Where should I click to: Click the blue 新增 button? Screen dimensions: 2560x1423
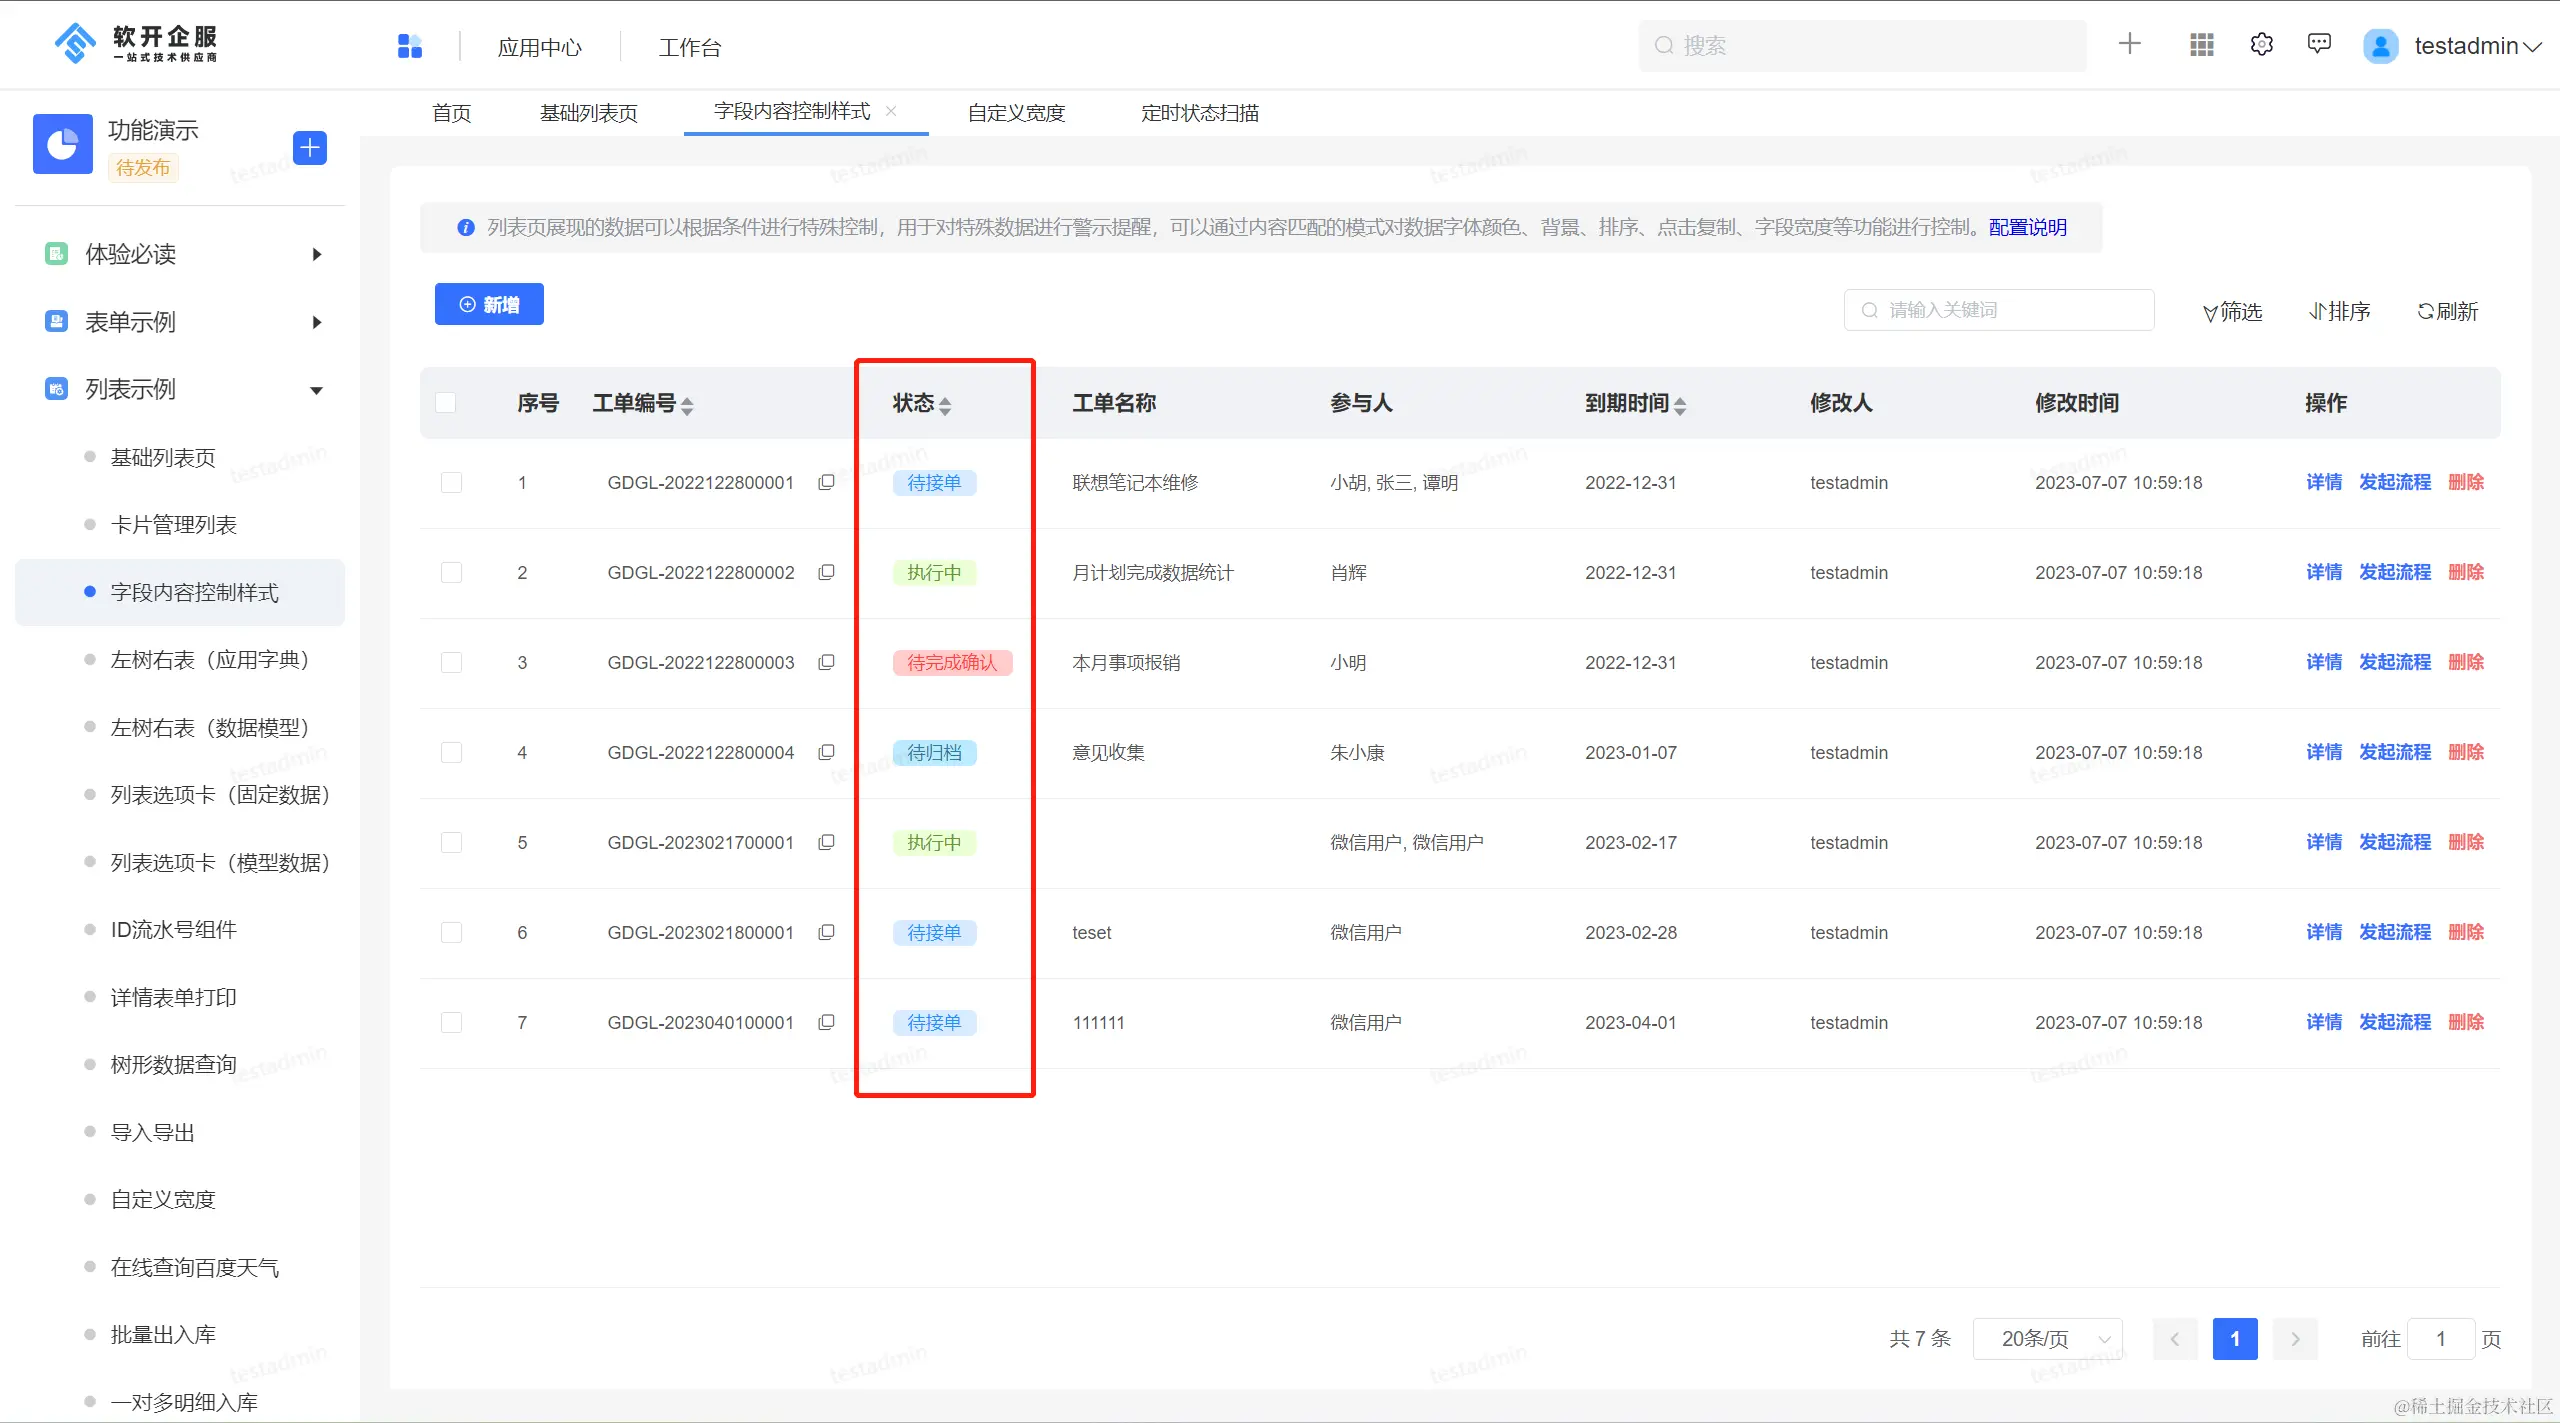pyautogui.click(x=489, y=305)
